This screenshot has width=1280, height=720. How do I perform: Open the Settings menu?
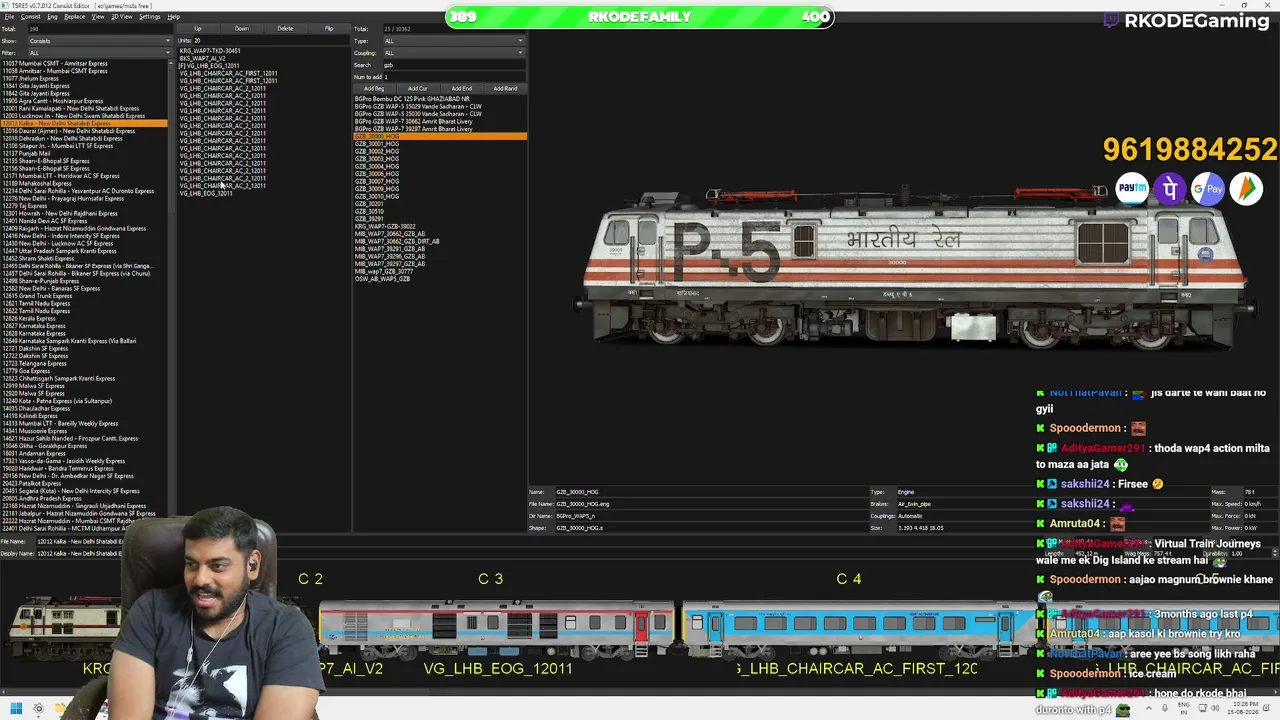[150, 17]
